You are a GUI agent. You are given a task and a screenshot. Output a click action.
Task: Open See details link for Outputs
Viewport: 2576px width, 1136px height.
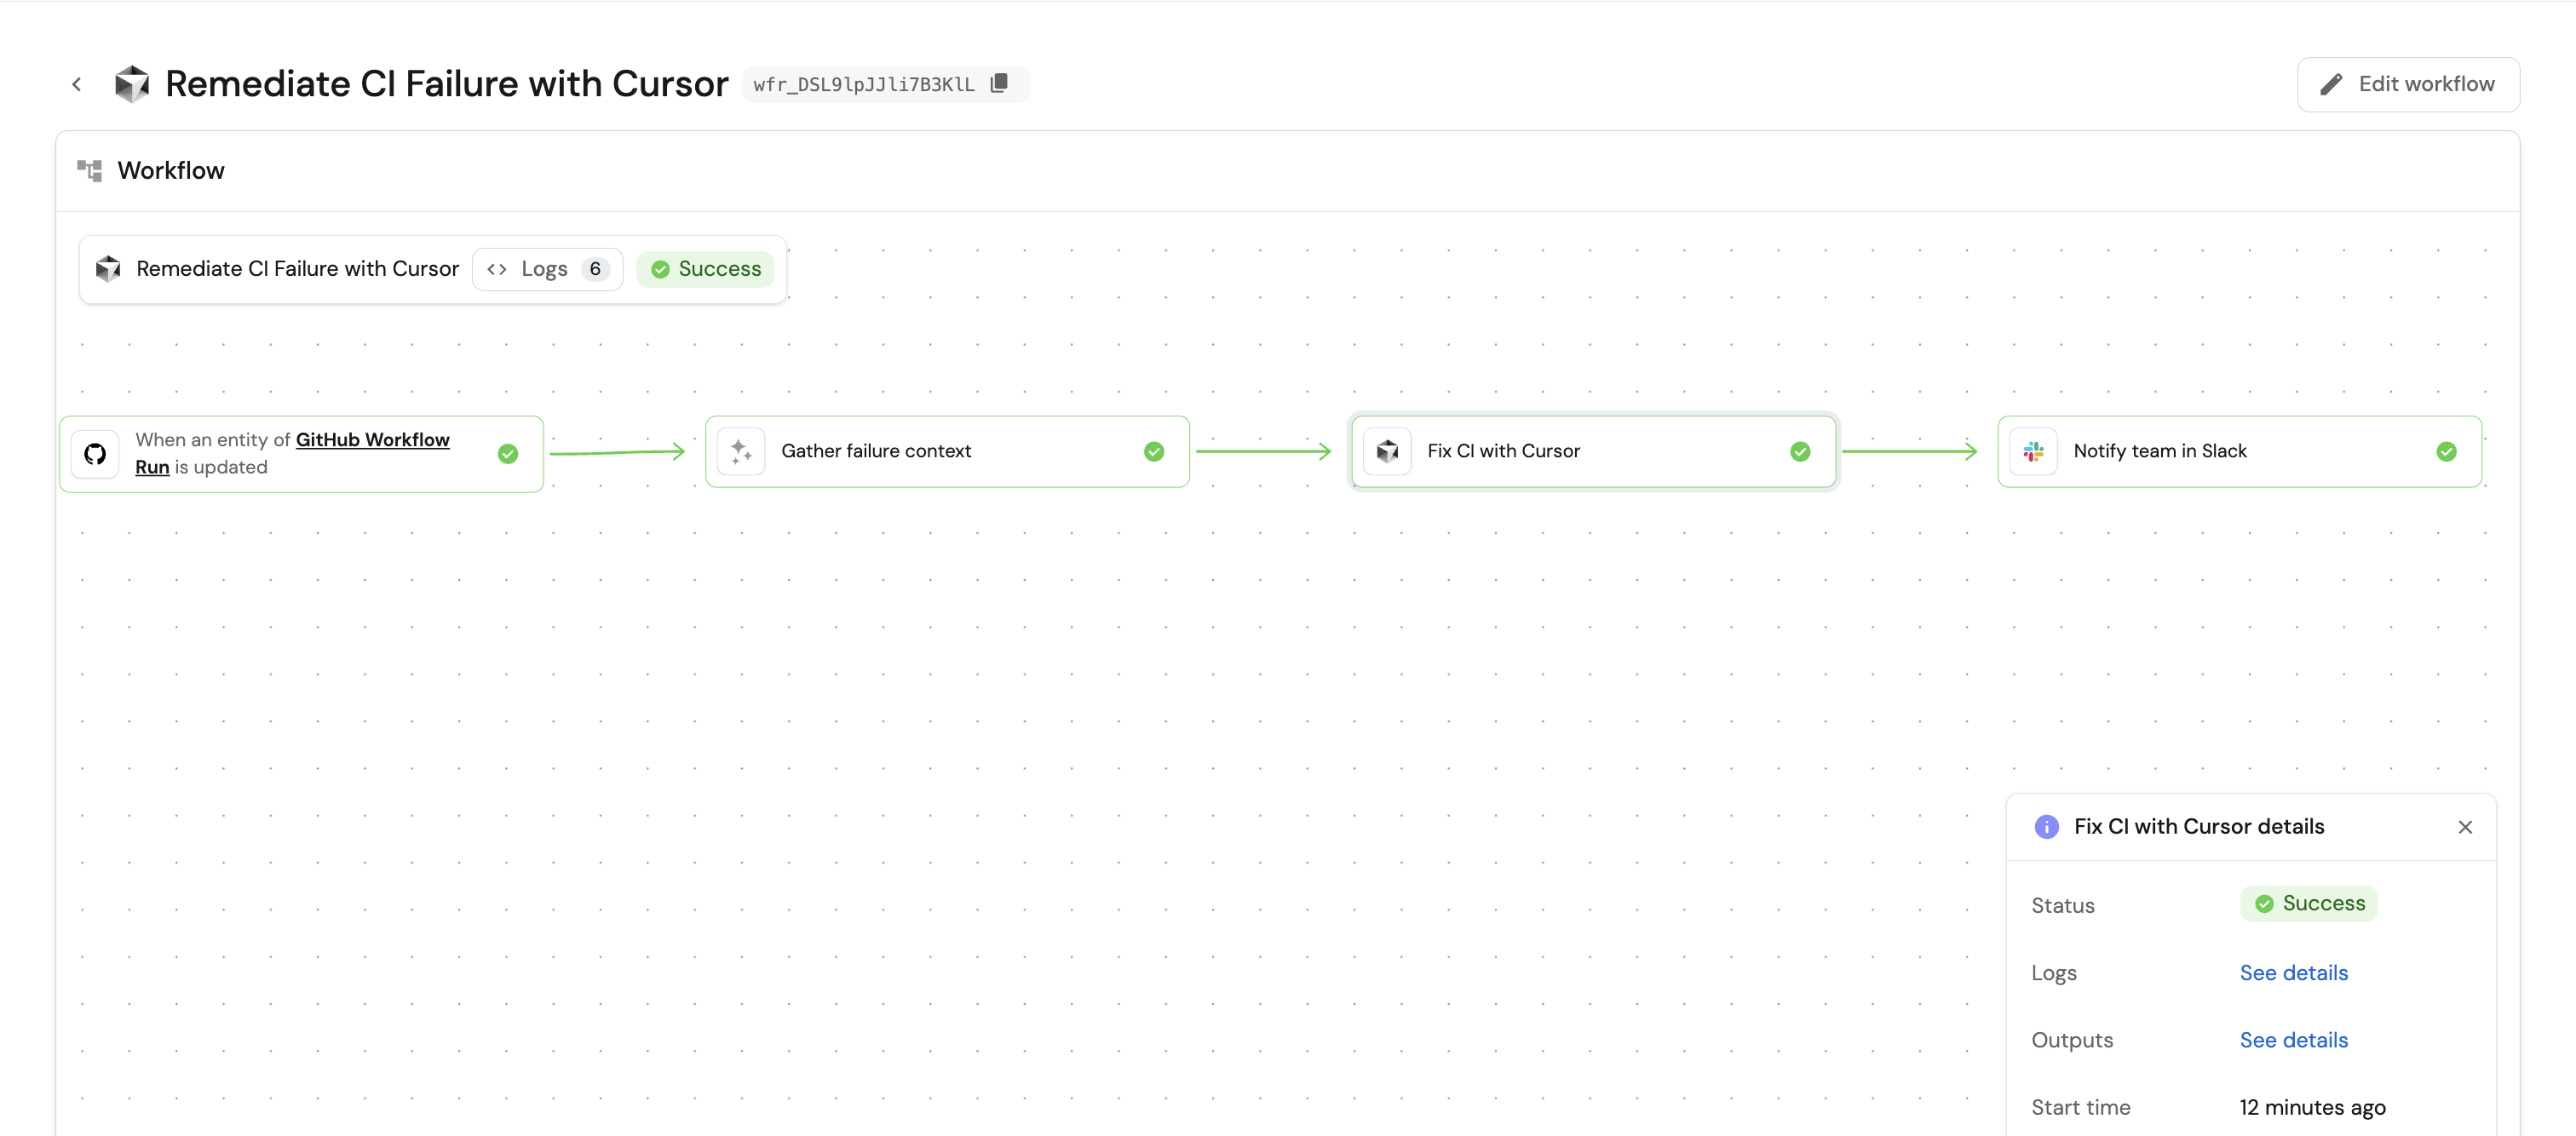[x=2293, y=1040]
